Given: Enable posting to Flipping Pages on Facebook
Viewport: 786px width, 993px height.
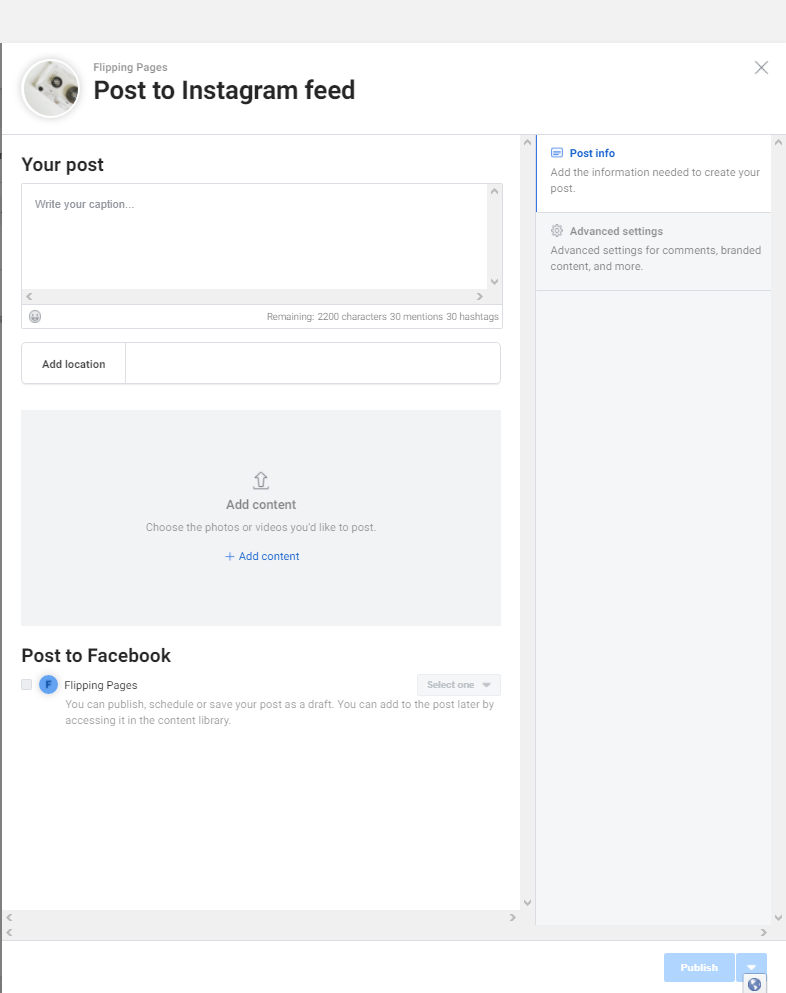Looking at the screenshot, I should pyautogui.click(x=27, y=685).
